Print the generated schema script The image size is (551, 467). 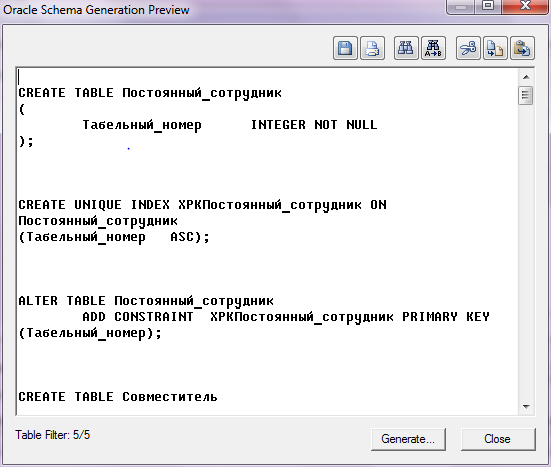pos(372,48)
